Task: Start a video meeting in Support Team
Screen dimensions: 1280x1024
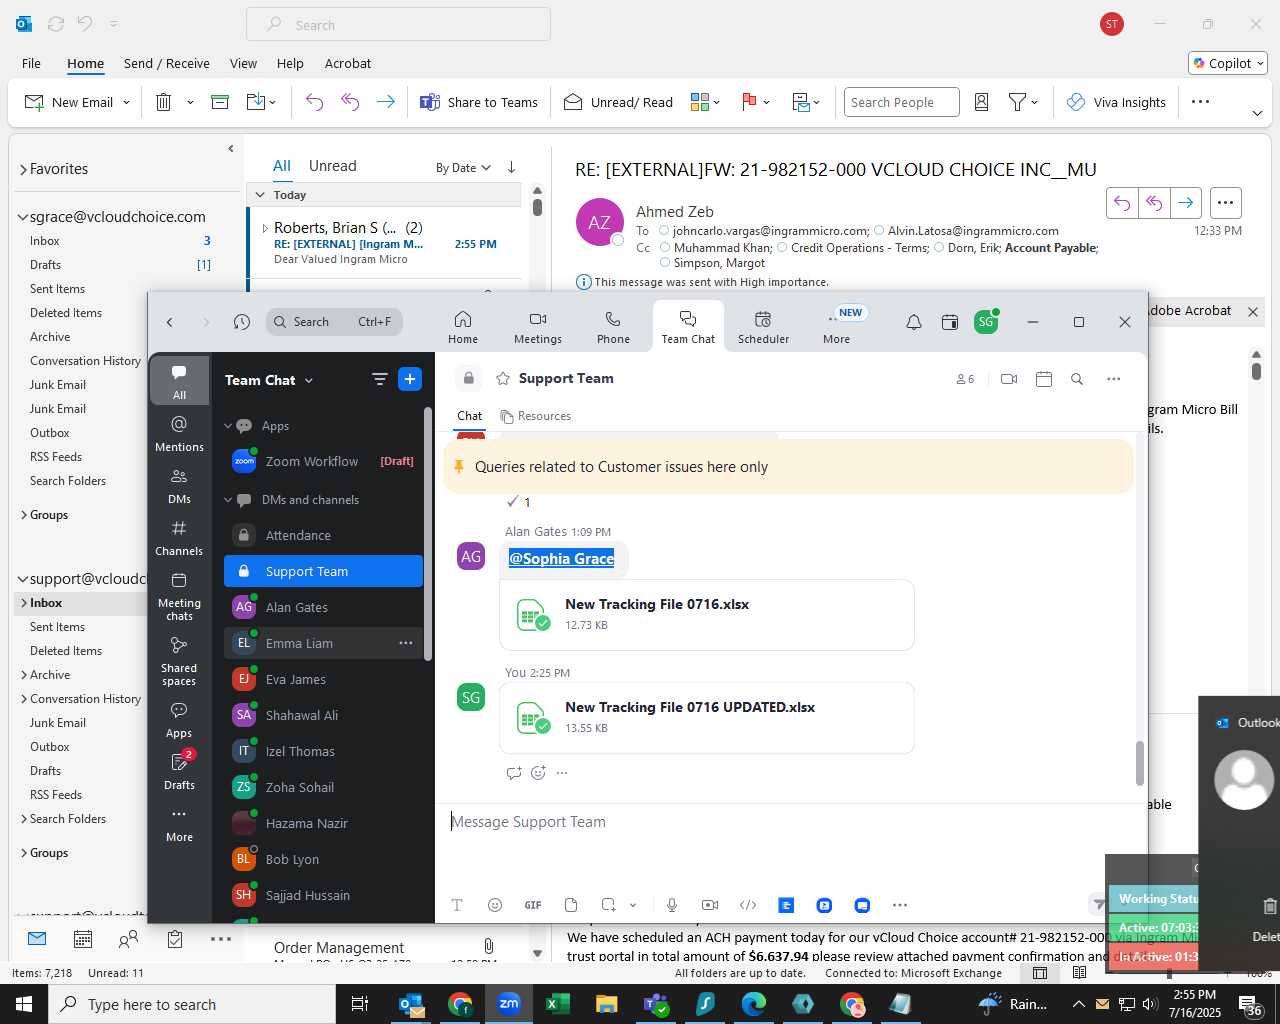Action: pyautogui.click(x=1008, y=379)
